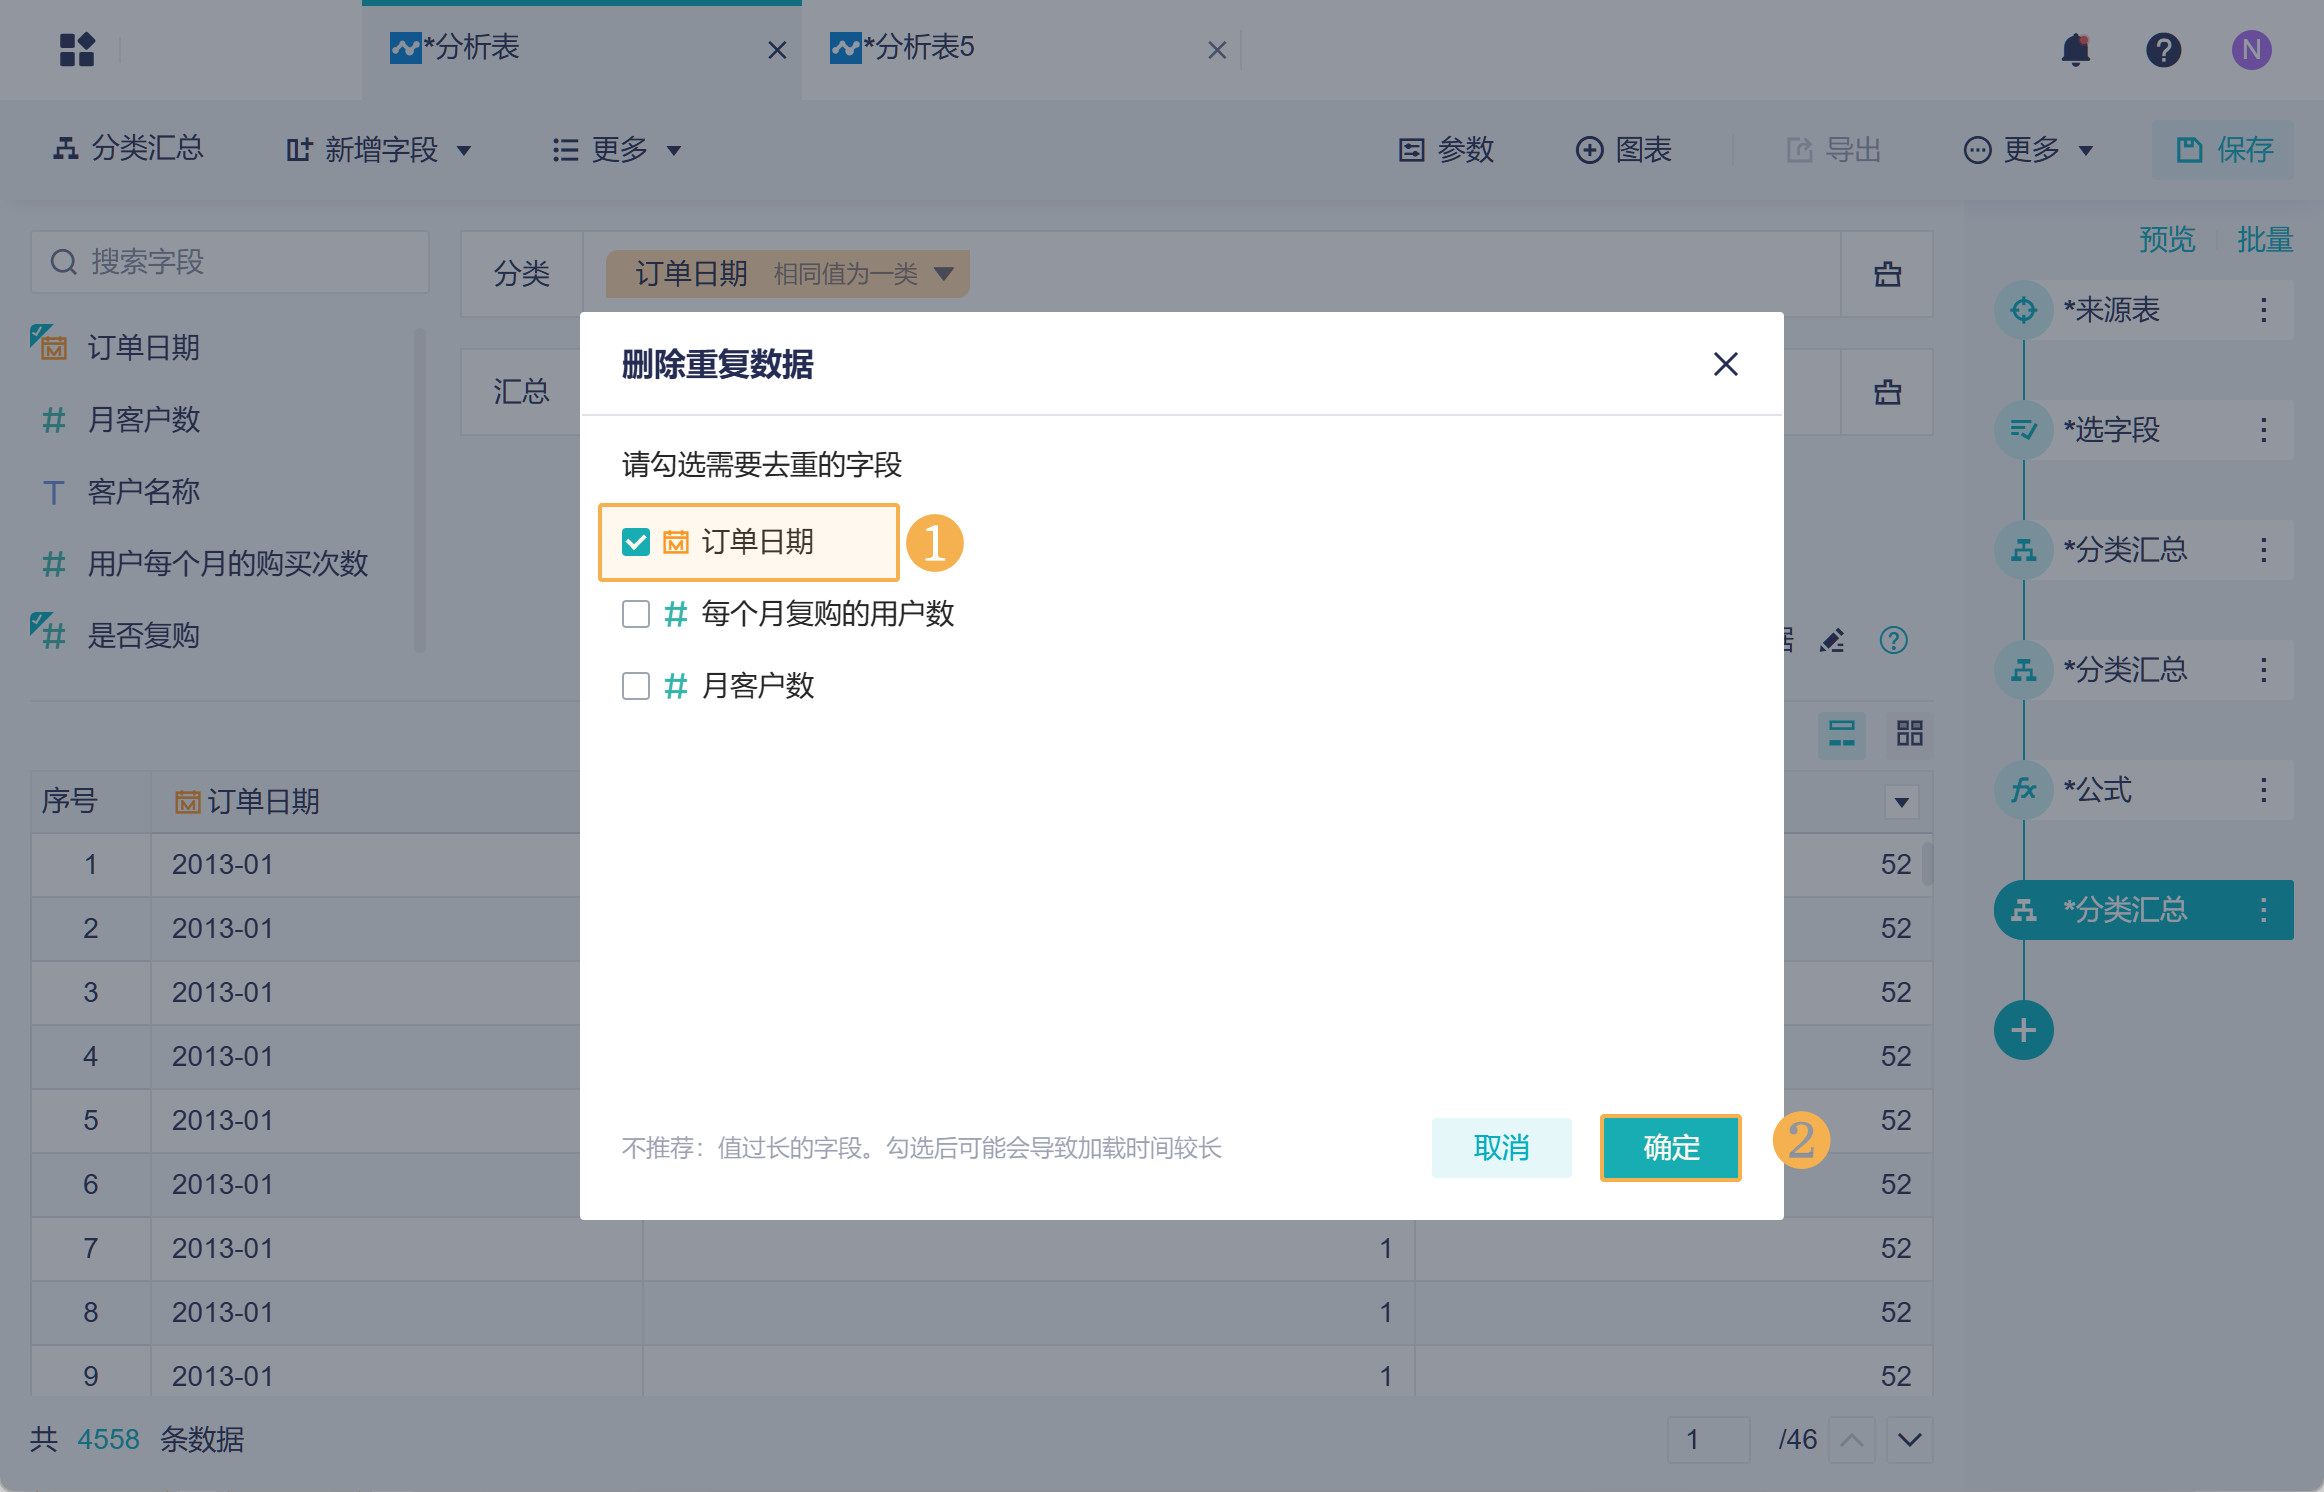The image size is (2324, 1492).
Task: Select the 客户名称 field
Action: pos(144,492)
